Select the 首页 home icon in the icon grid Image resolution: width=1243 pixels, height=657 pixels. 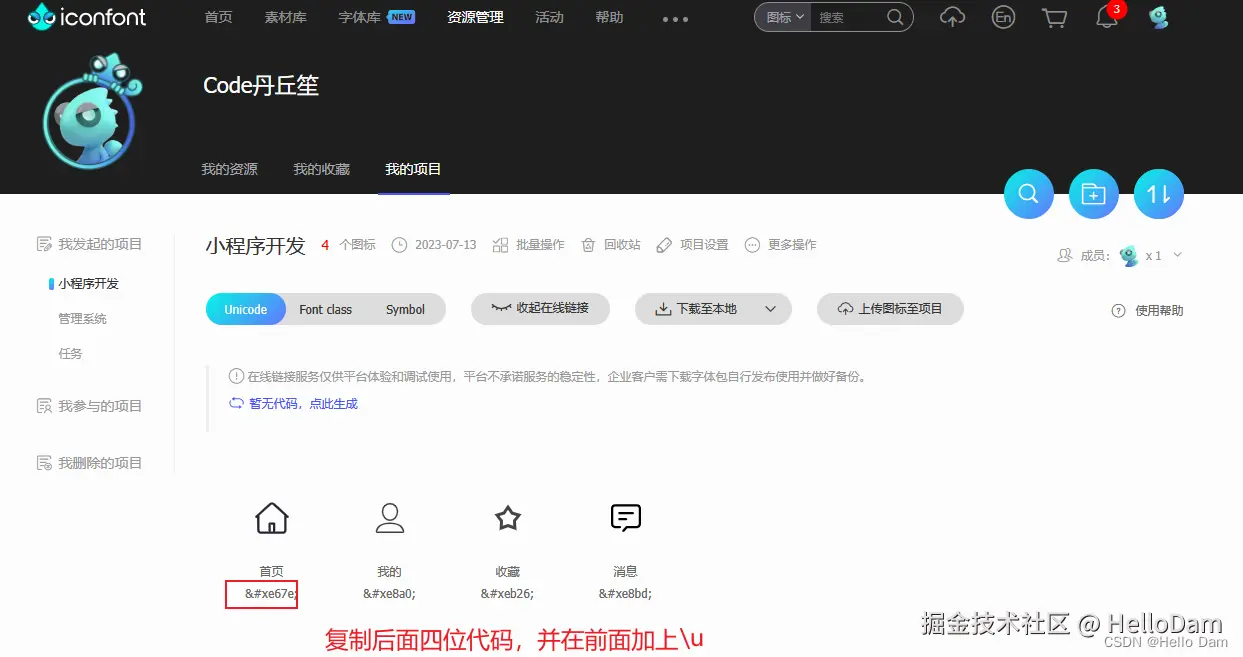(x=271, y=517)
